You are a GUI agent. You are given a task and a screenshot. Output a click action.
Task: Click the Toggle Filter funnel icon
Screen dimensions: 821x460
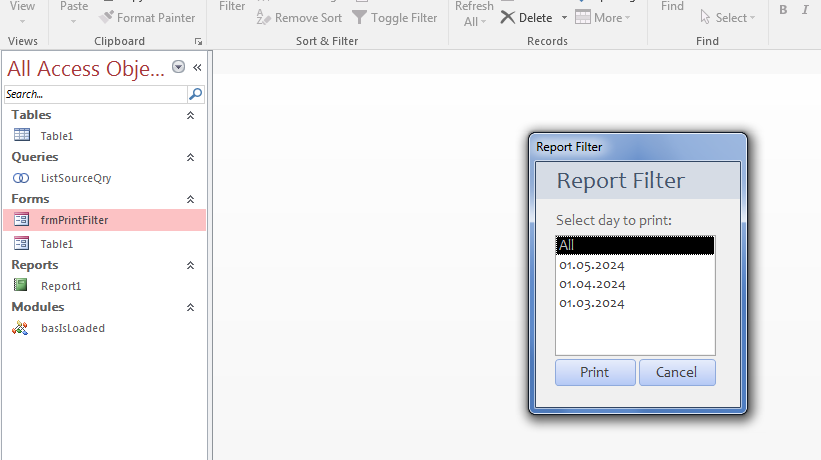pos(359,17)
